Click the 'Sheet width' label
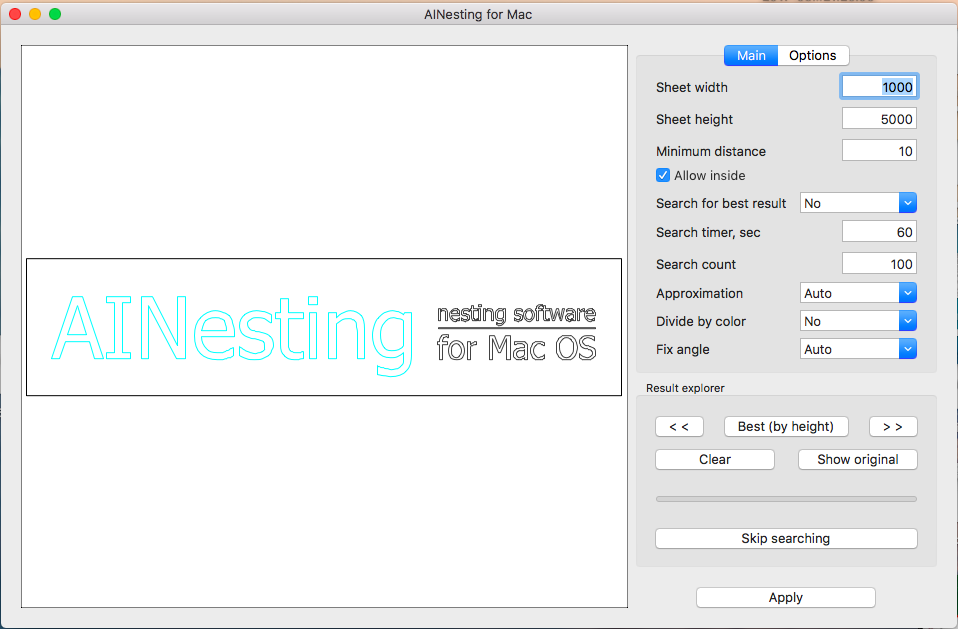The width and height of the screenshot is (958, 629). [692, 87]
